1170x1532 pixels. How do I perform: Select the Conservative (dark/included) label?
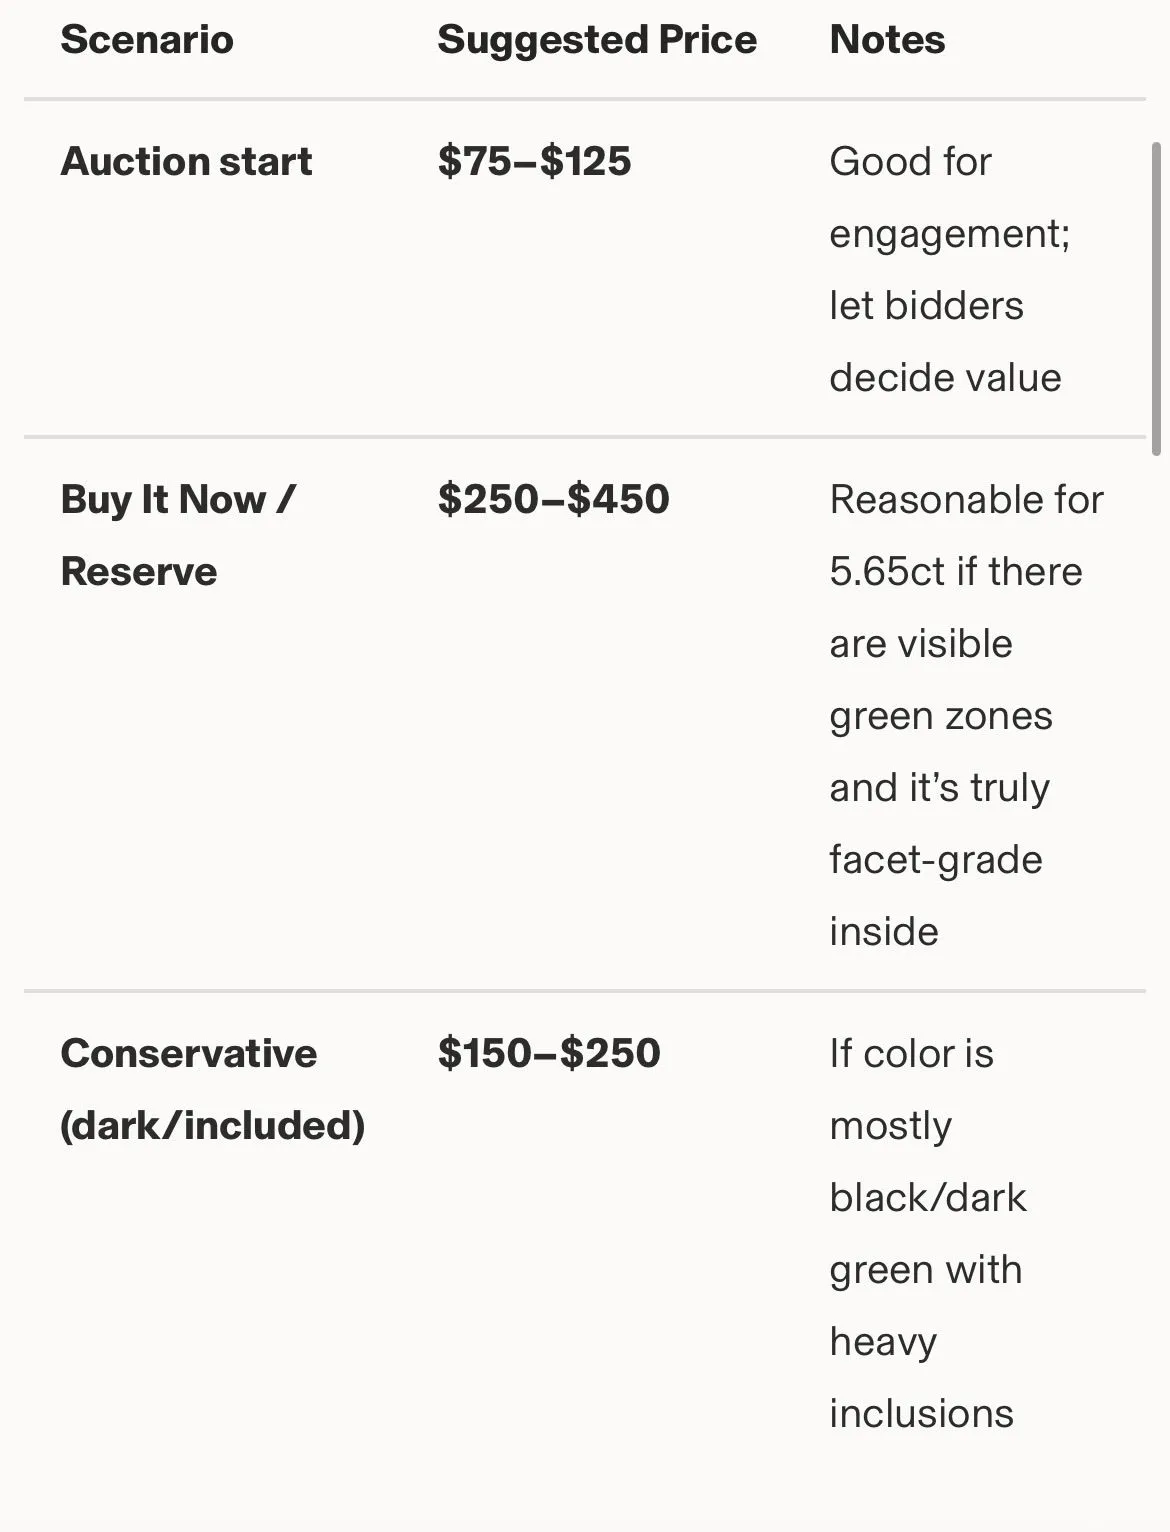[212, 1089]
